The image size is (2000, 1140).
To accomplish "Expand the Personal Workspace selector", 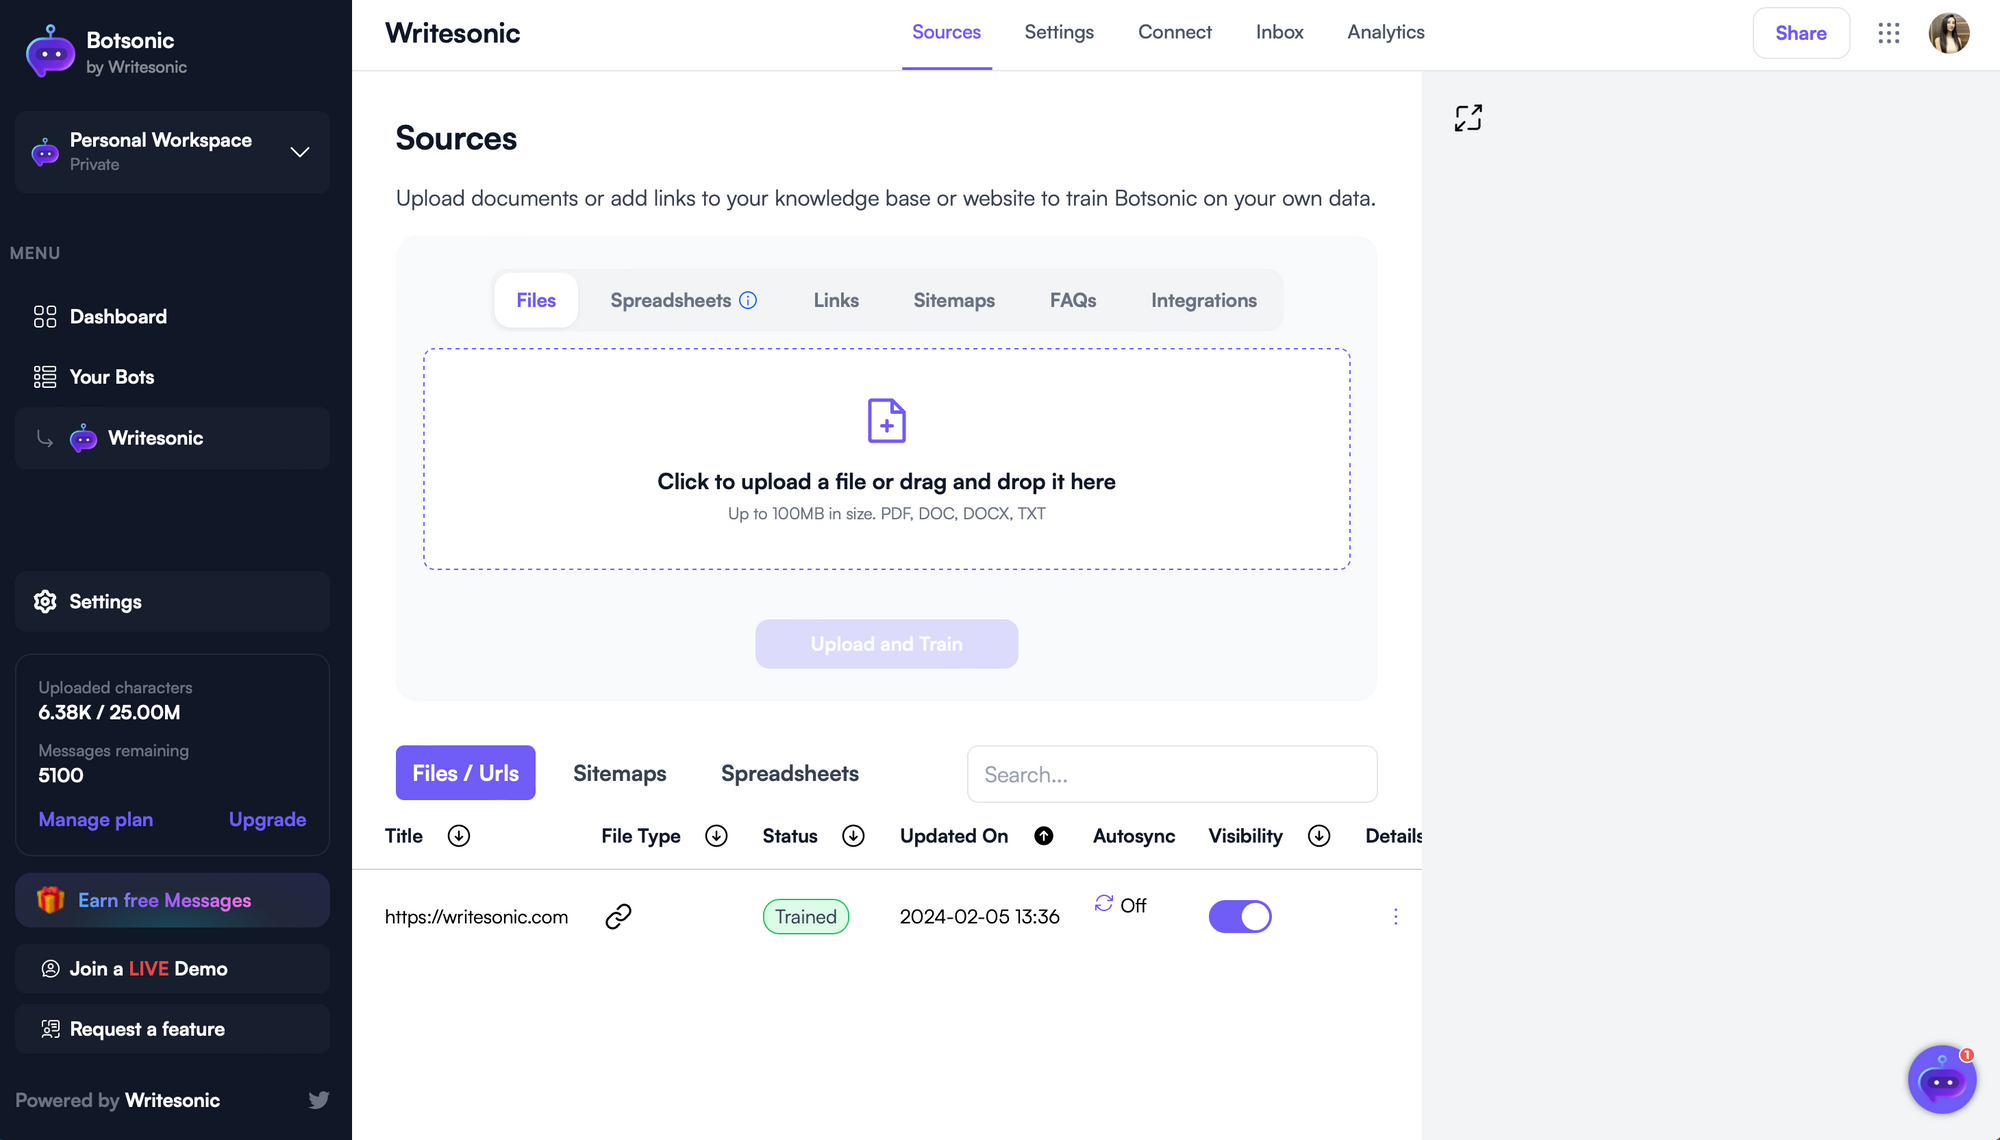I will (300, 152).
